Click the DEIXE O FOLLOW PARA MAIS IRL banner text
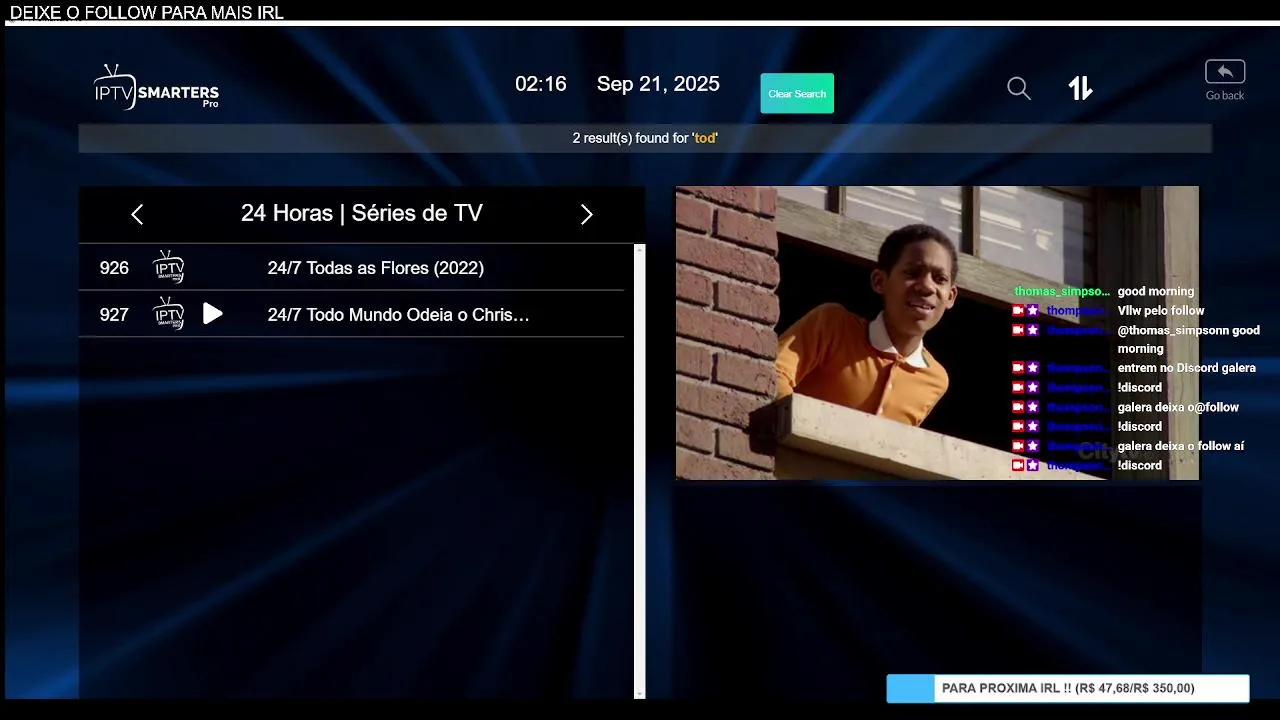 pos(147,12)
